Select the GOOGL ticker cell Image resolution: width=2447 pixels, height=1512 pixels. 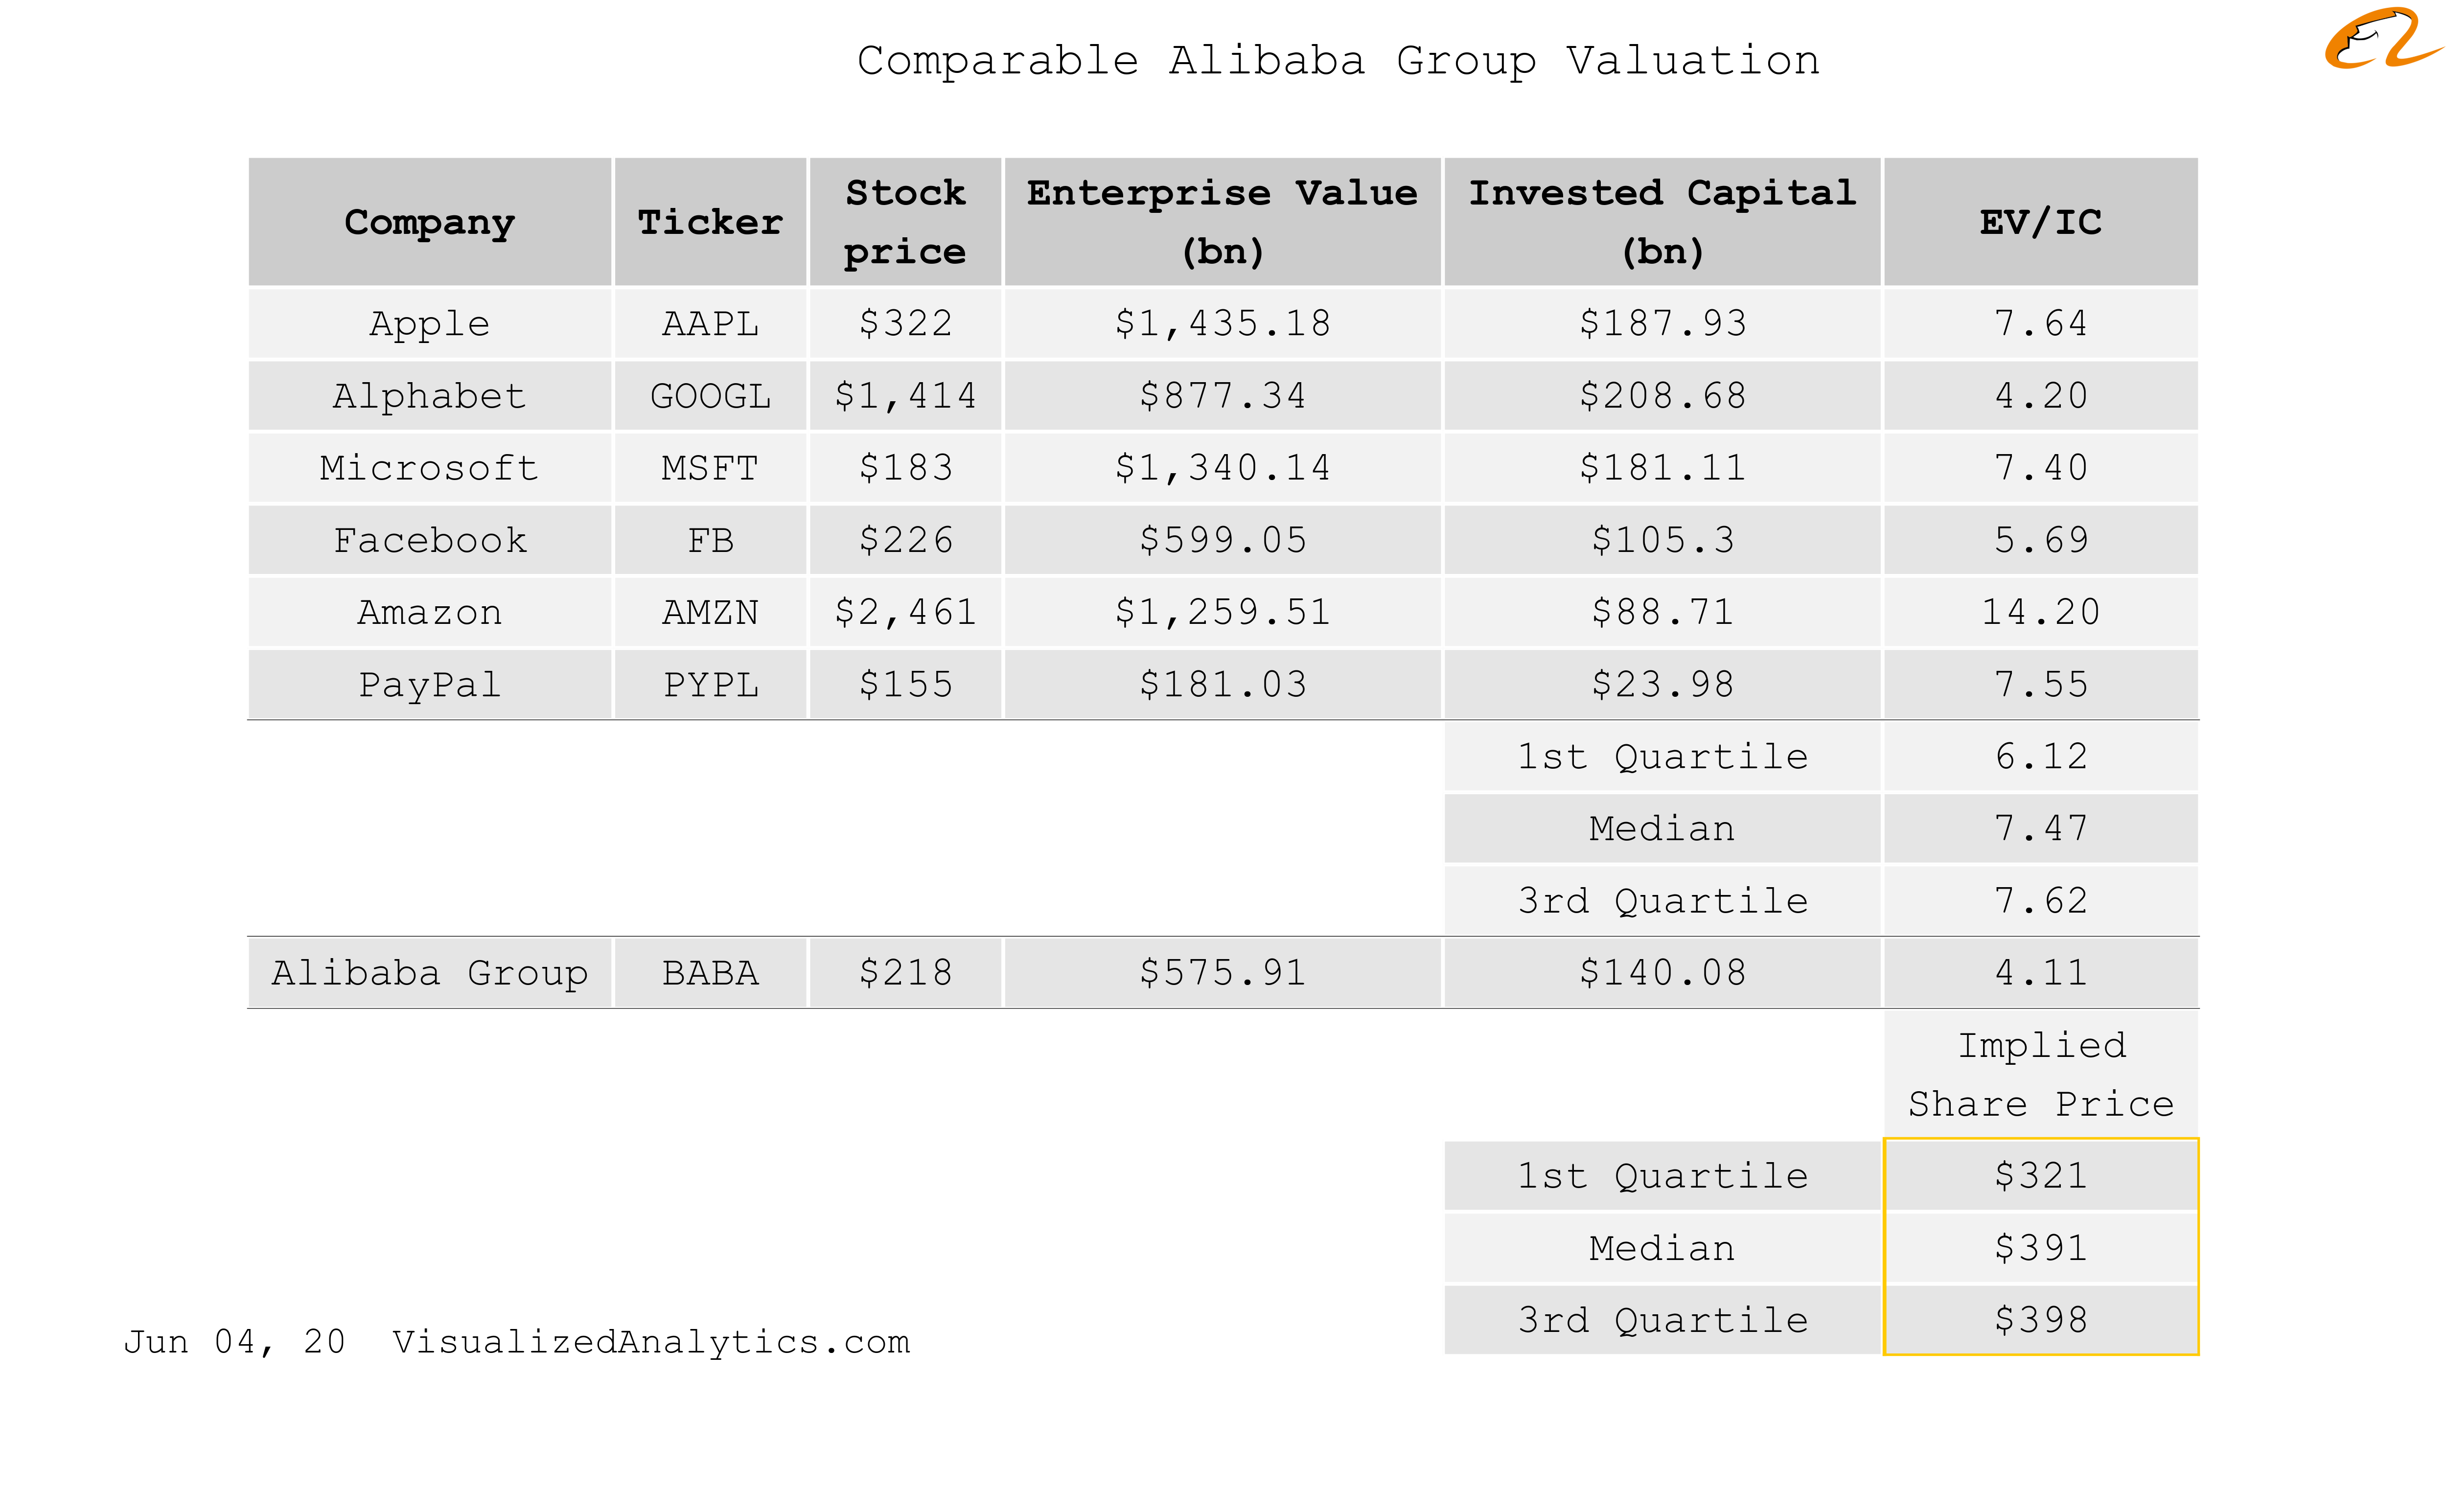click(710, 396)
